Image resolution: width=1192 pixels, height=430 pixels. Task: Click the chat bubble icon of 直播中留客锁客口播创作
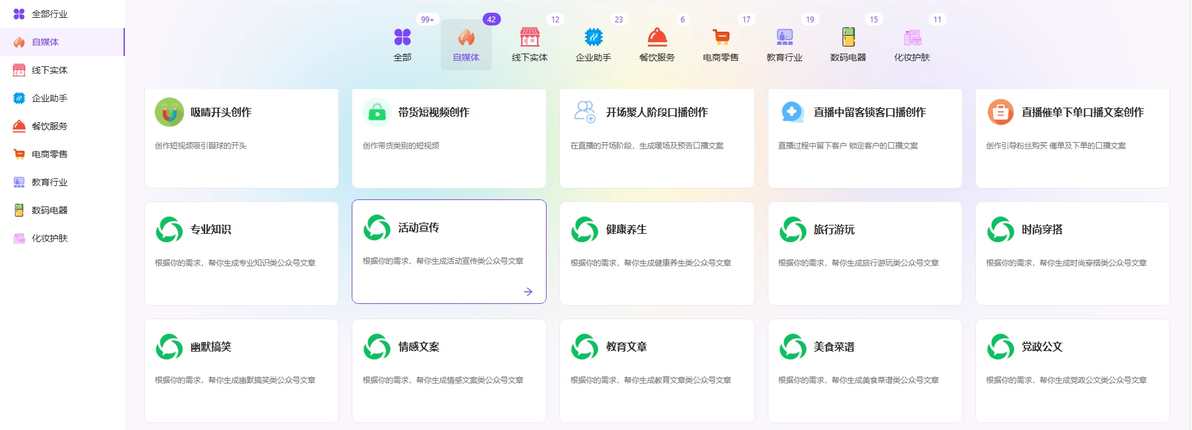pyautogui.click(x=793, y=112)
